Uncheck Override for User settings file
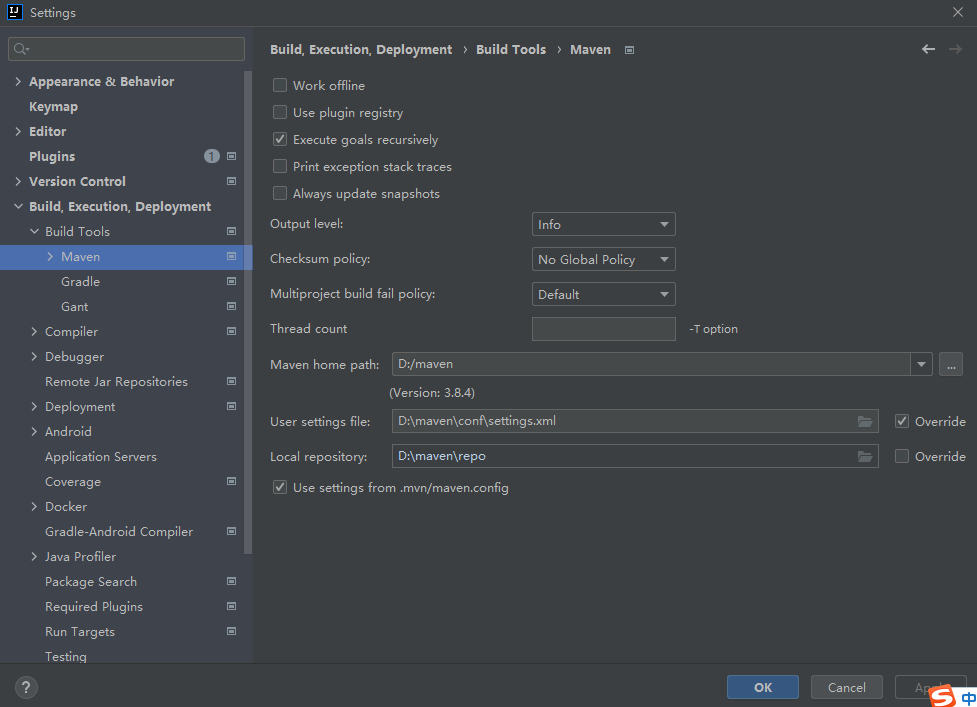The height and width of the screenshot is (707, 977). coord(902,421)
